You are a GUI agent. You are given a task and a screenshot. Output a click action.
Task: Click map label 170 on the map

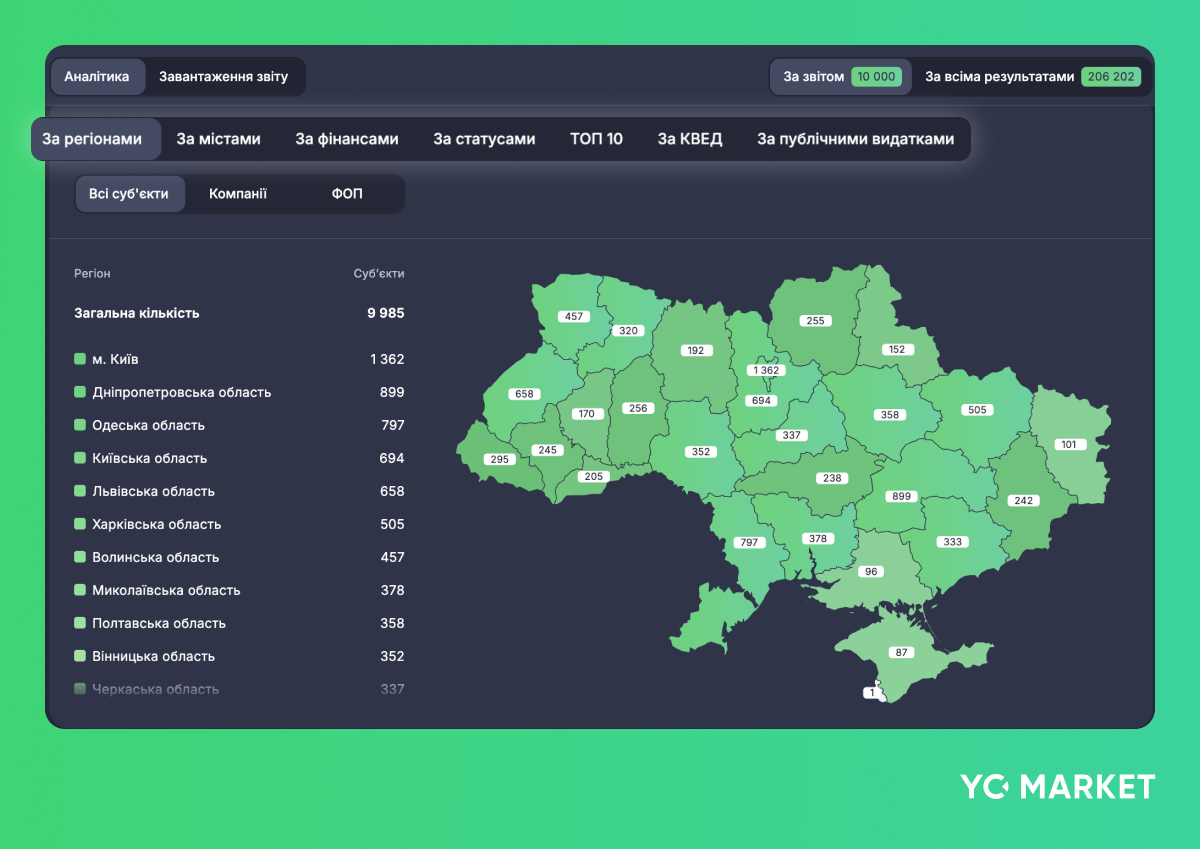pyautogui.click(x=587, y=413)
